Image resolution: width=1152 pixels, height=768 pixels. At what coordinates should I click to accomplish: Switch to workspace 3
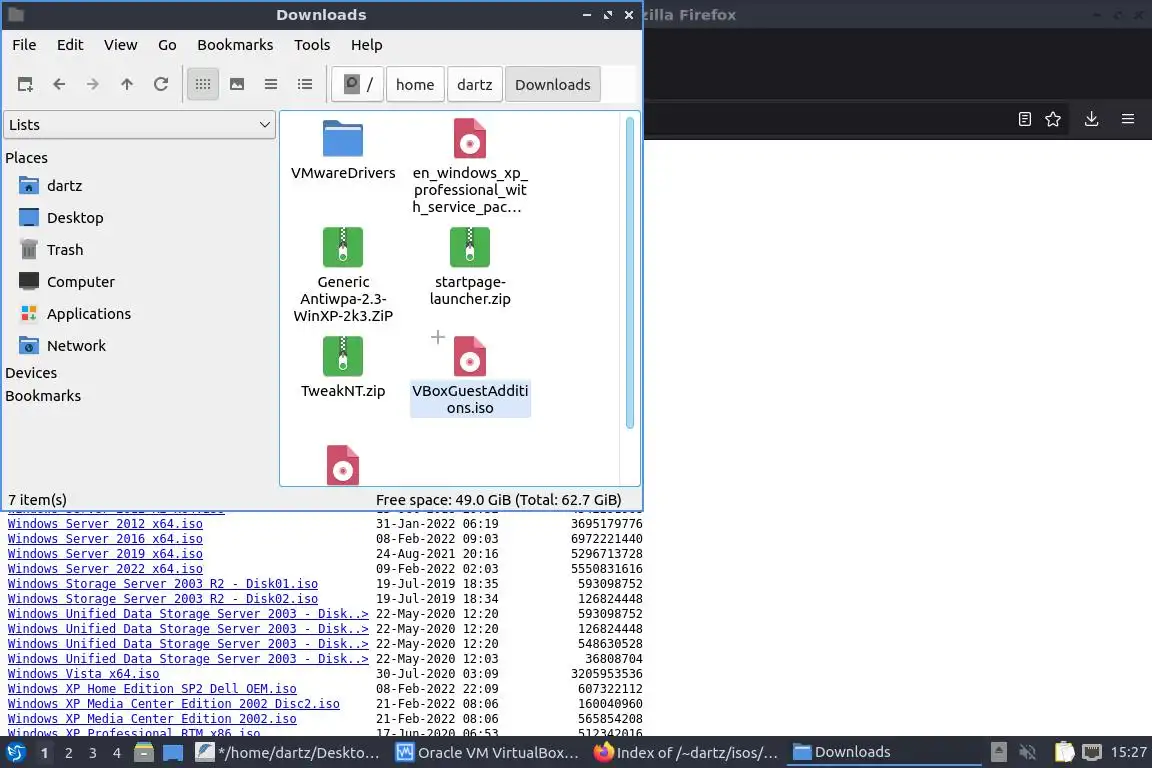click(93, 753)
